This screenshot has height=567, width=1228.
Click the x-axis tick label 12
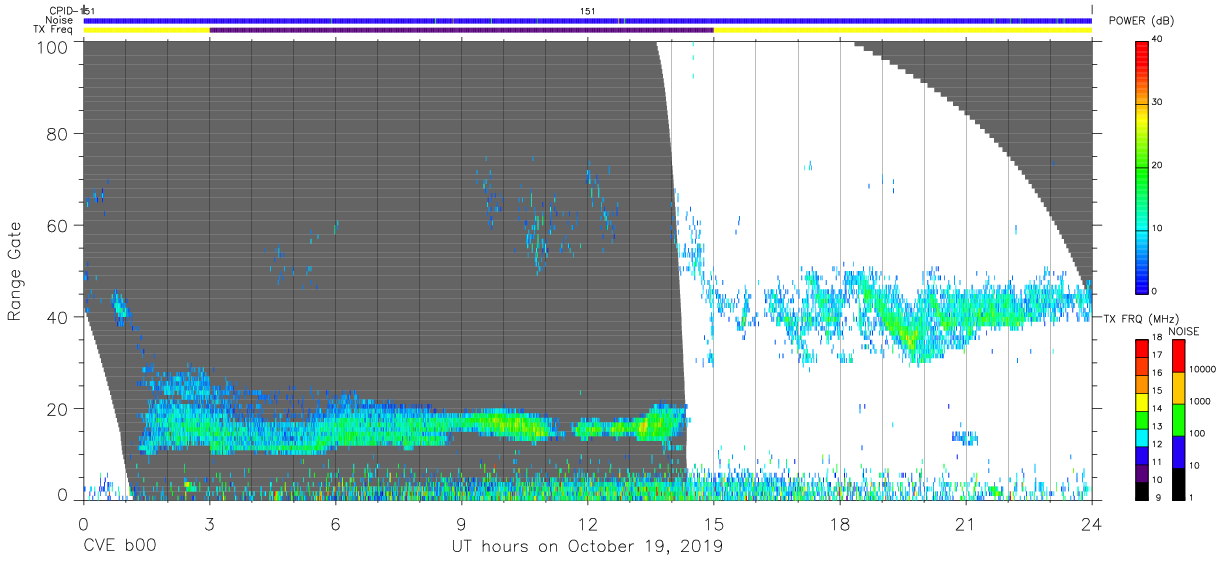[x=587, y=524]
